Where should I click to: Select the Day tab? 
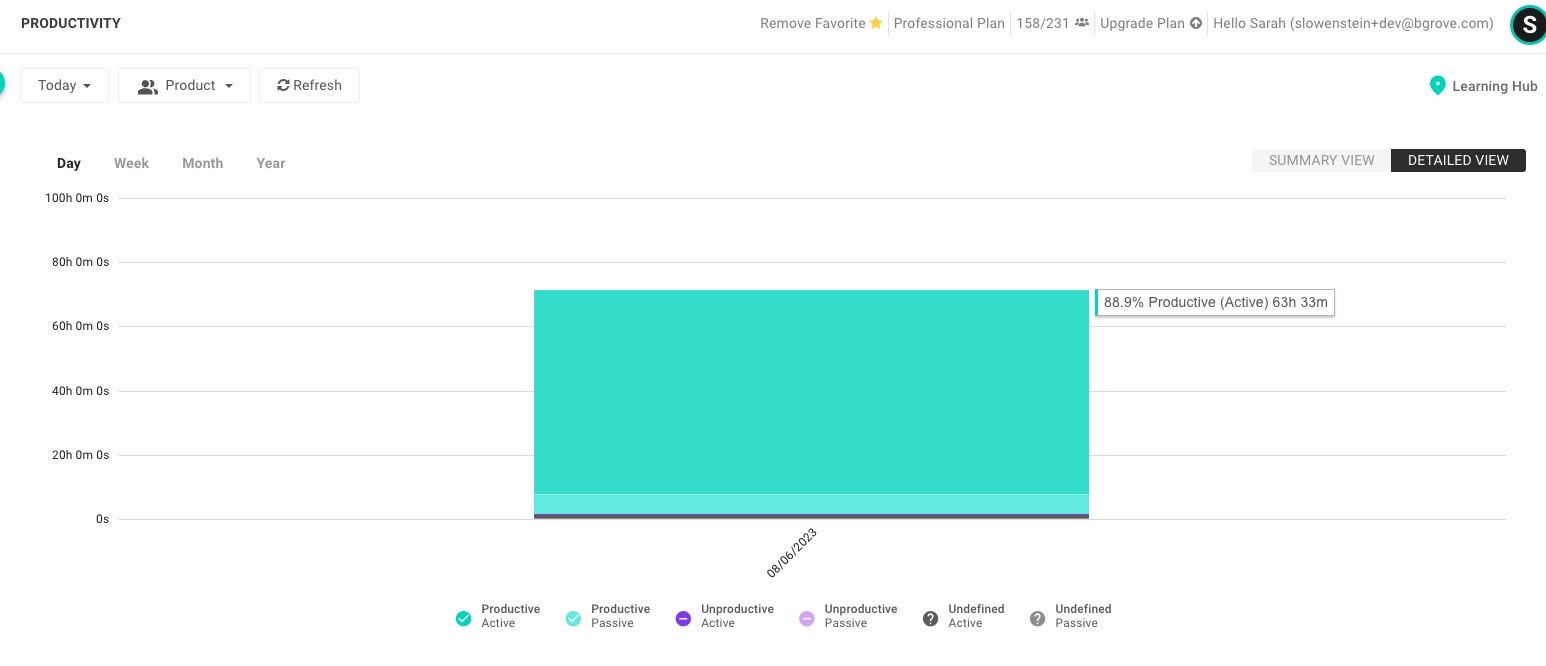pos(69,163)
